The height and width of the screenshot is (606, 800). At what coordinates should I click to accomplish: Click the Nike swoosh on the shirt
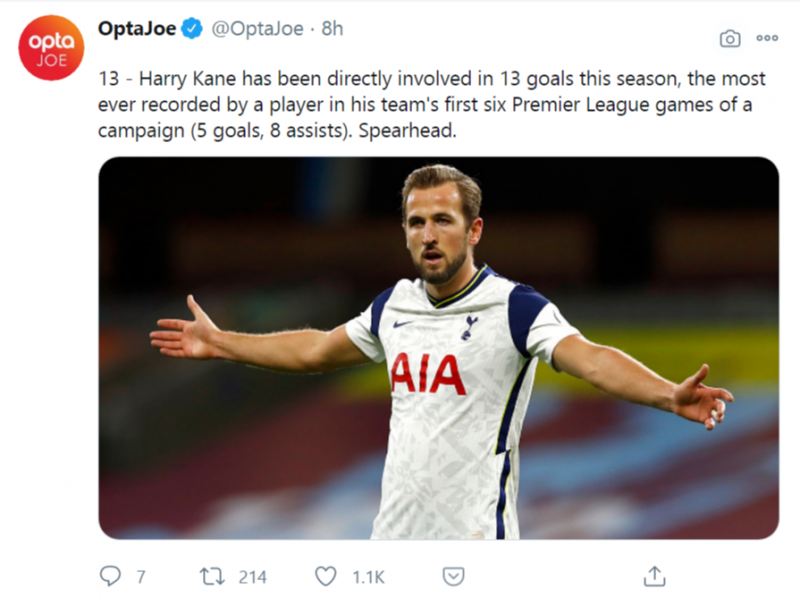pyautogui.click(x=400, y=324)
